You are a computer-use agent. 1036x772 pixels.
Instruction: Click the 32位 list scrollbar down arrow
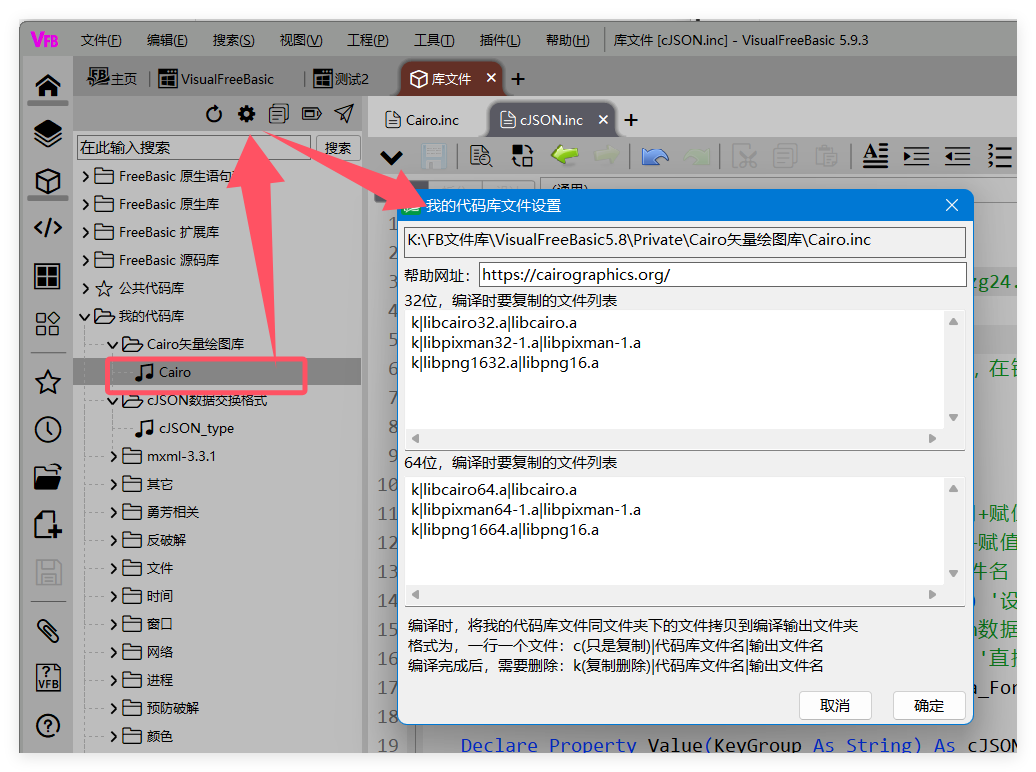coord(953,418)
